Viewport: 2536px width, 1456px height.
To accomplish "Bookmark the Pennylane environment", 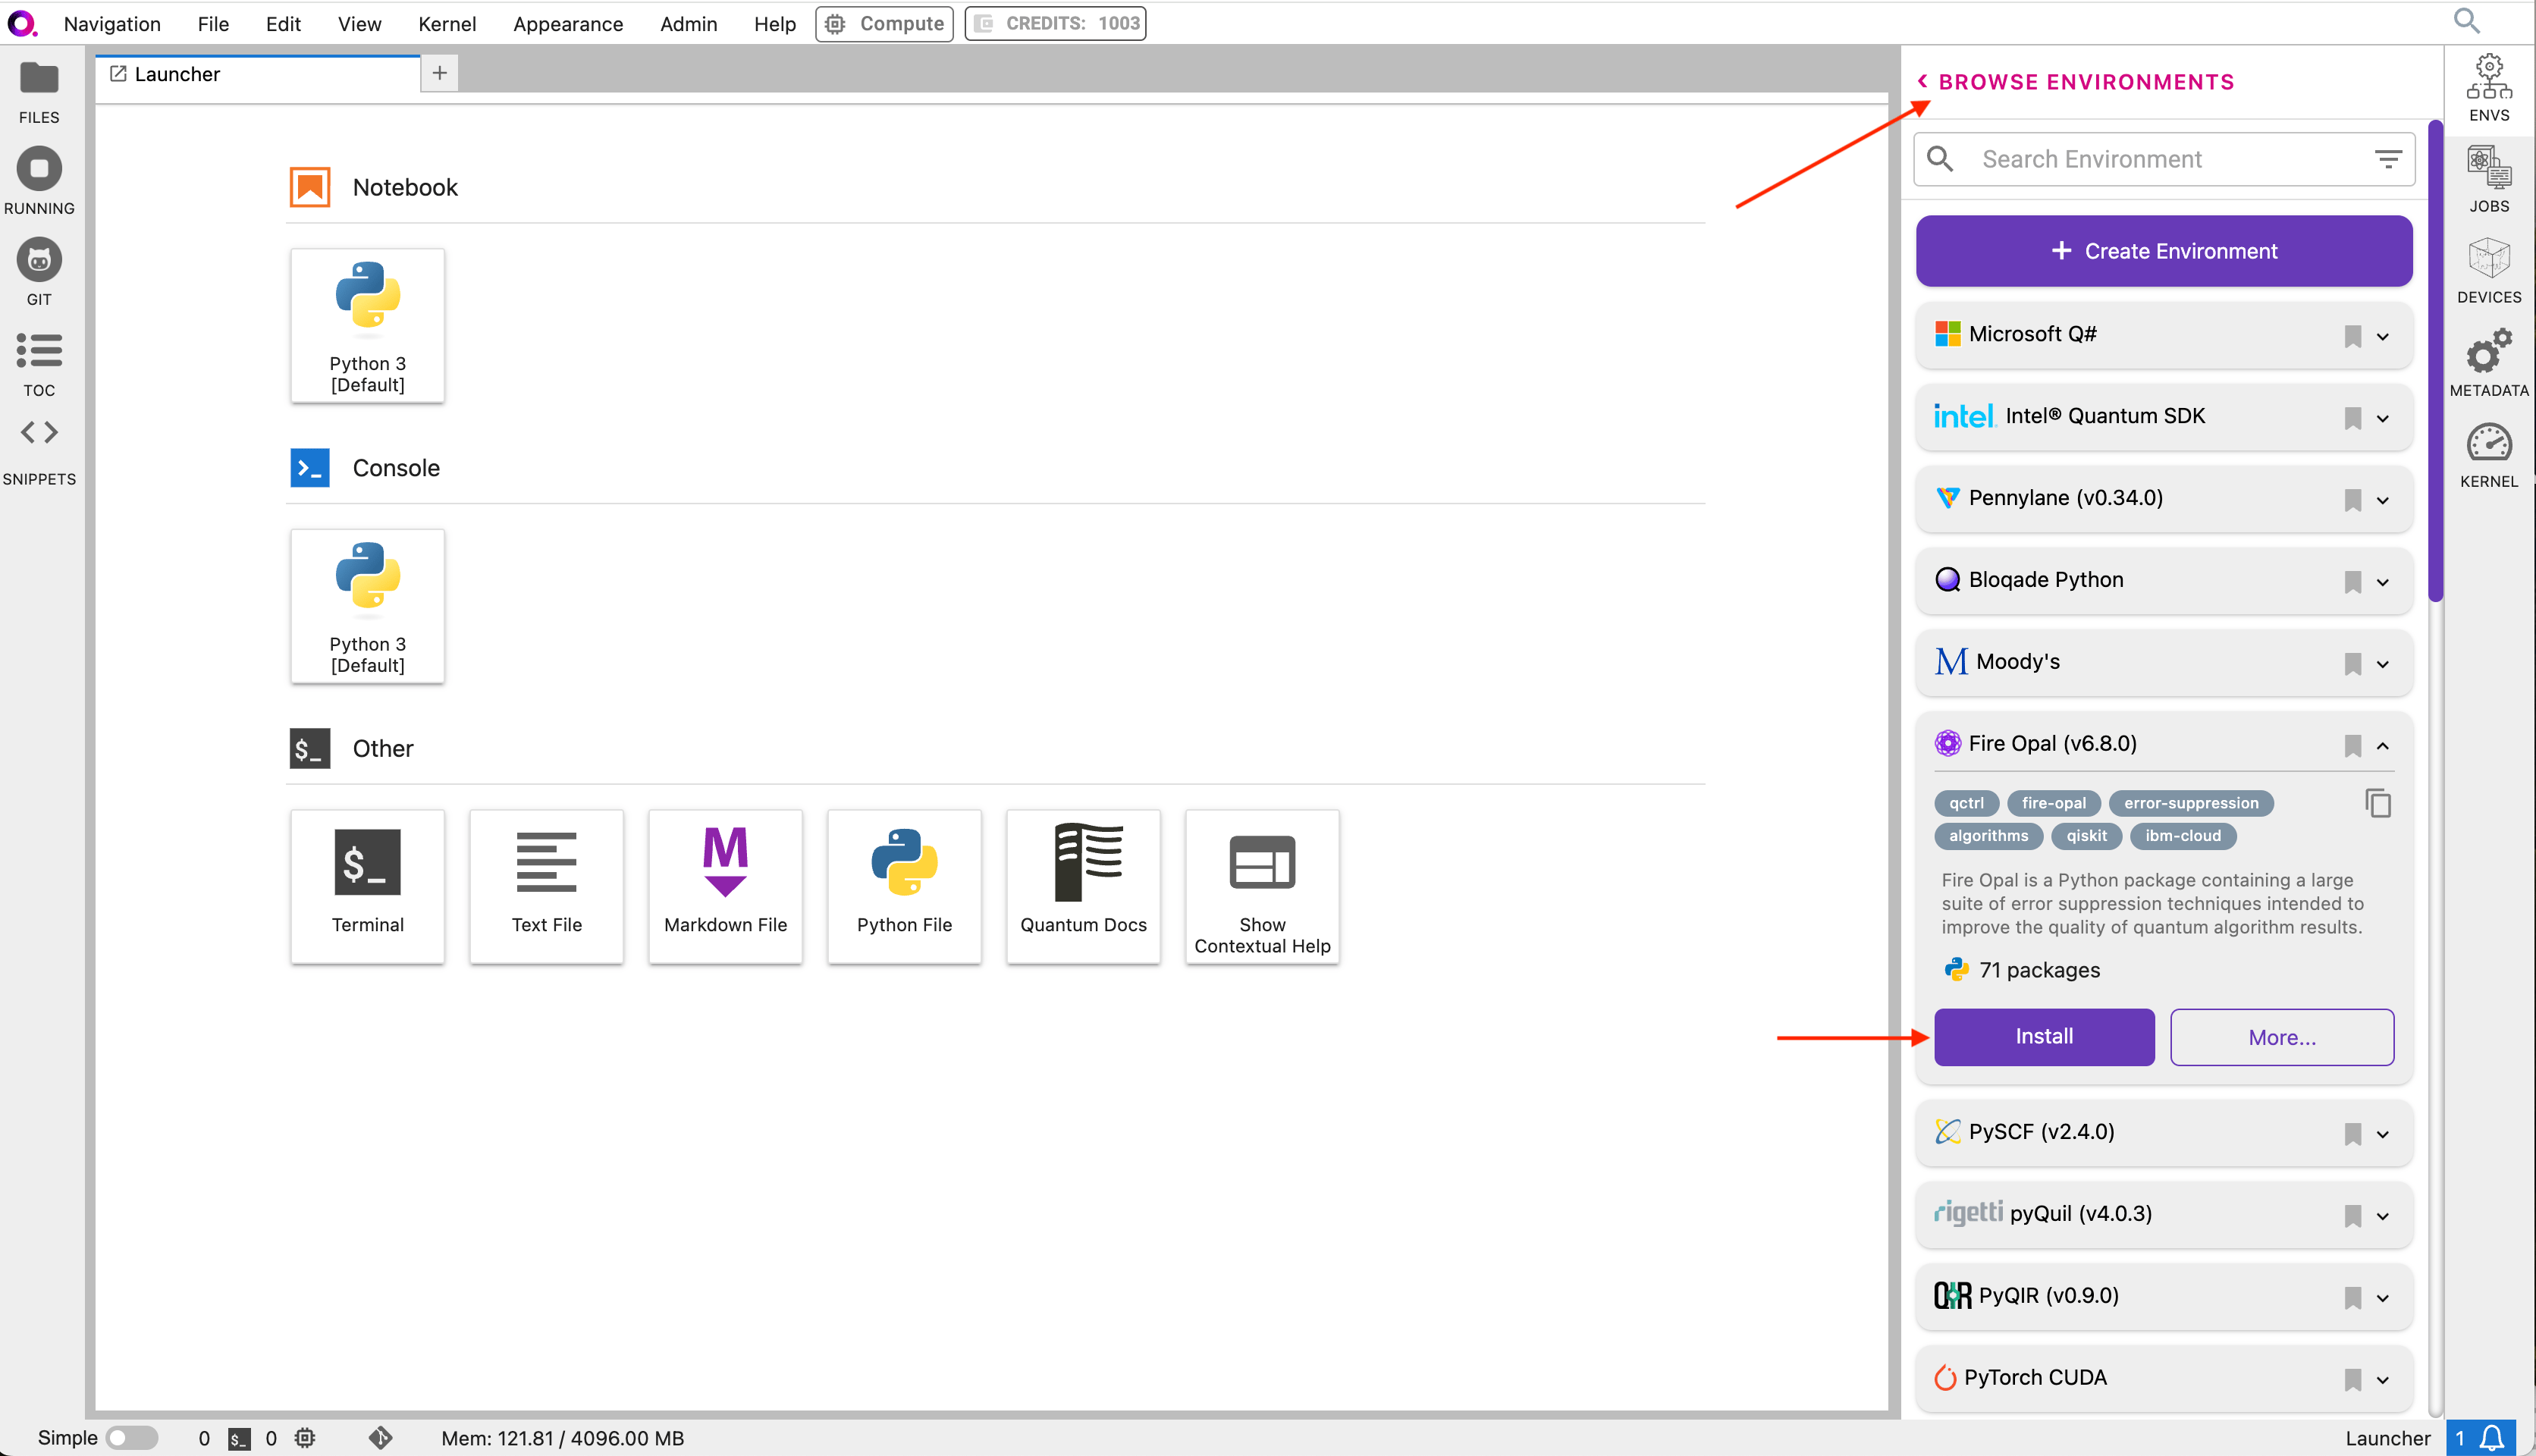I will 2352,500.
